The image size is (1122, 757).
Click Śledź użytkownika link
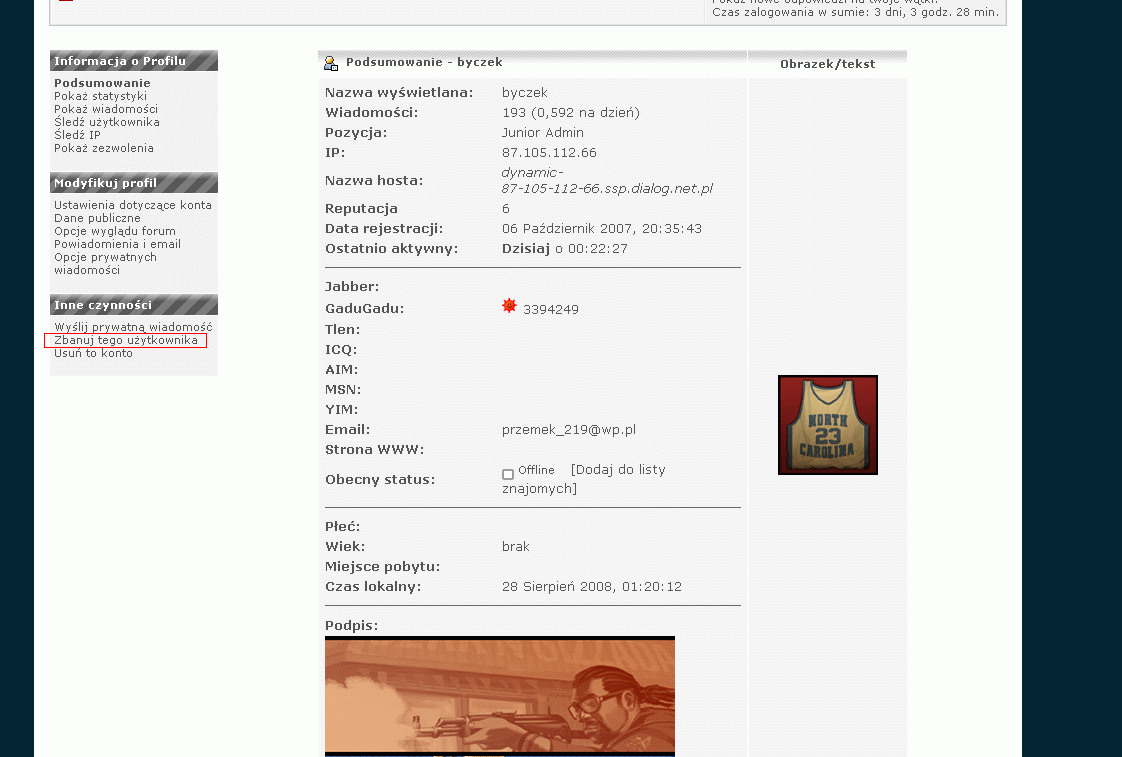[107, 122]
